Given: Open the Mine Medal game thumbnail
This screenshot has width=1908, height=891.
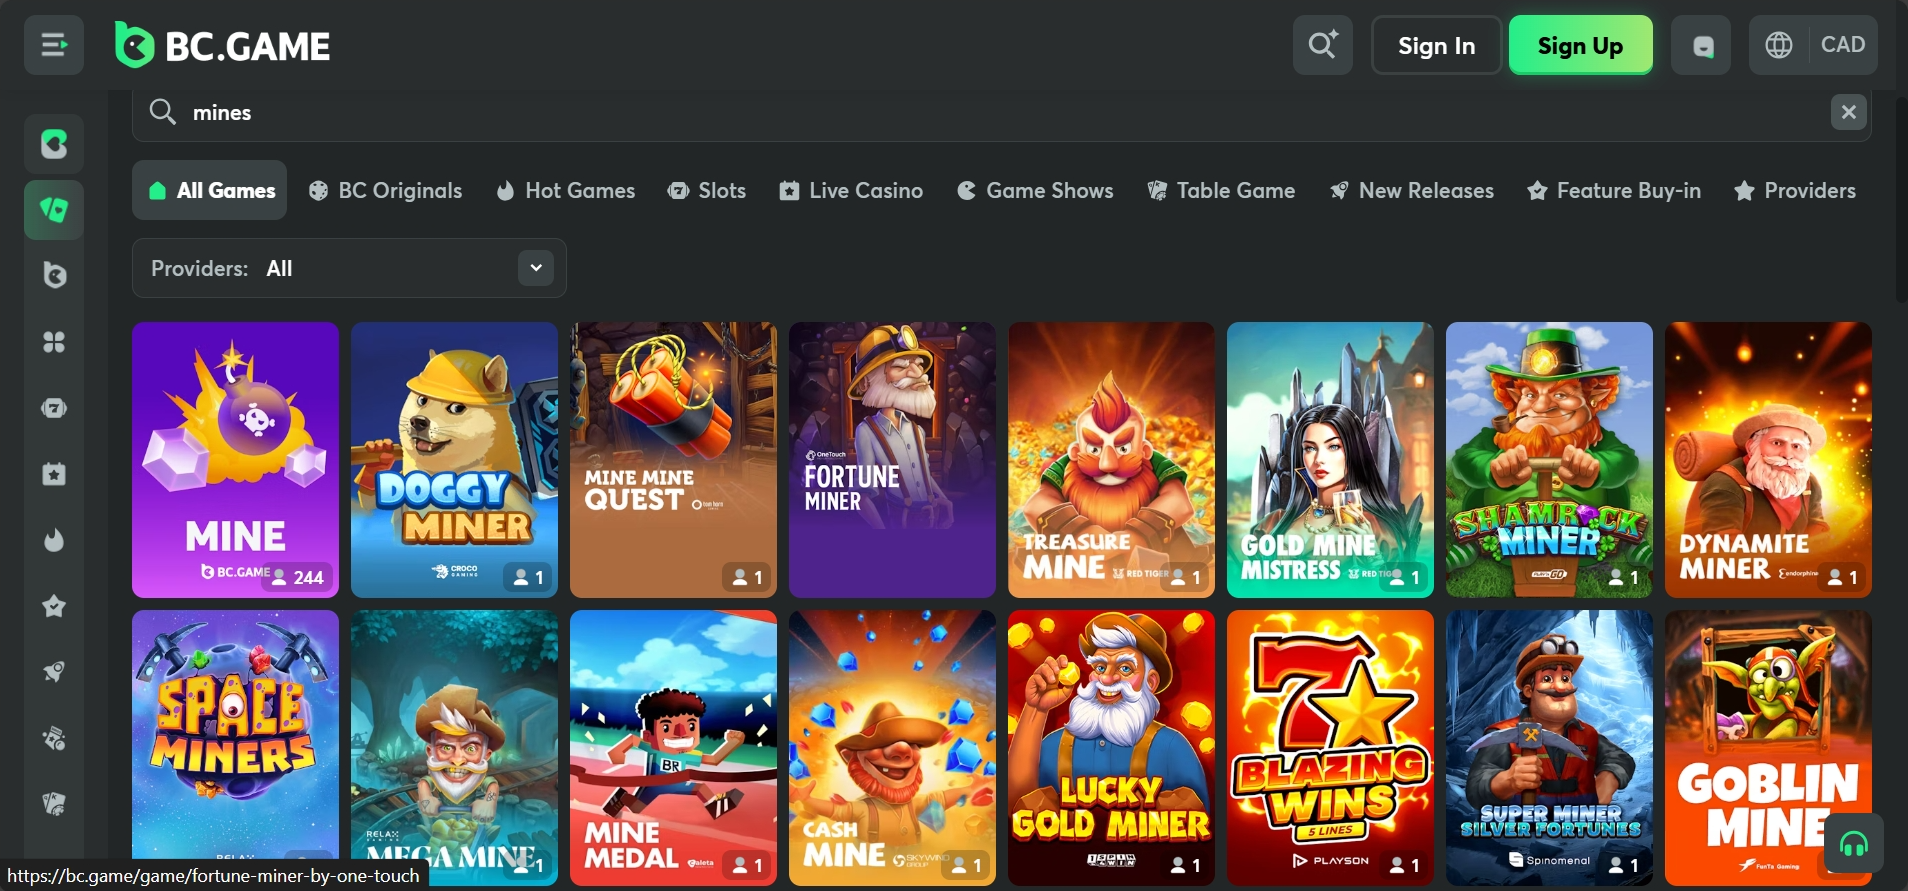Looking at the screenshot, I should (x=673, y=748).
